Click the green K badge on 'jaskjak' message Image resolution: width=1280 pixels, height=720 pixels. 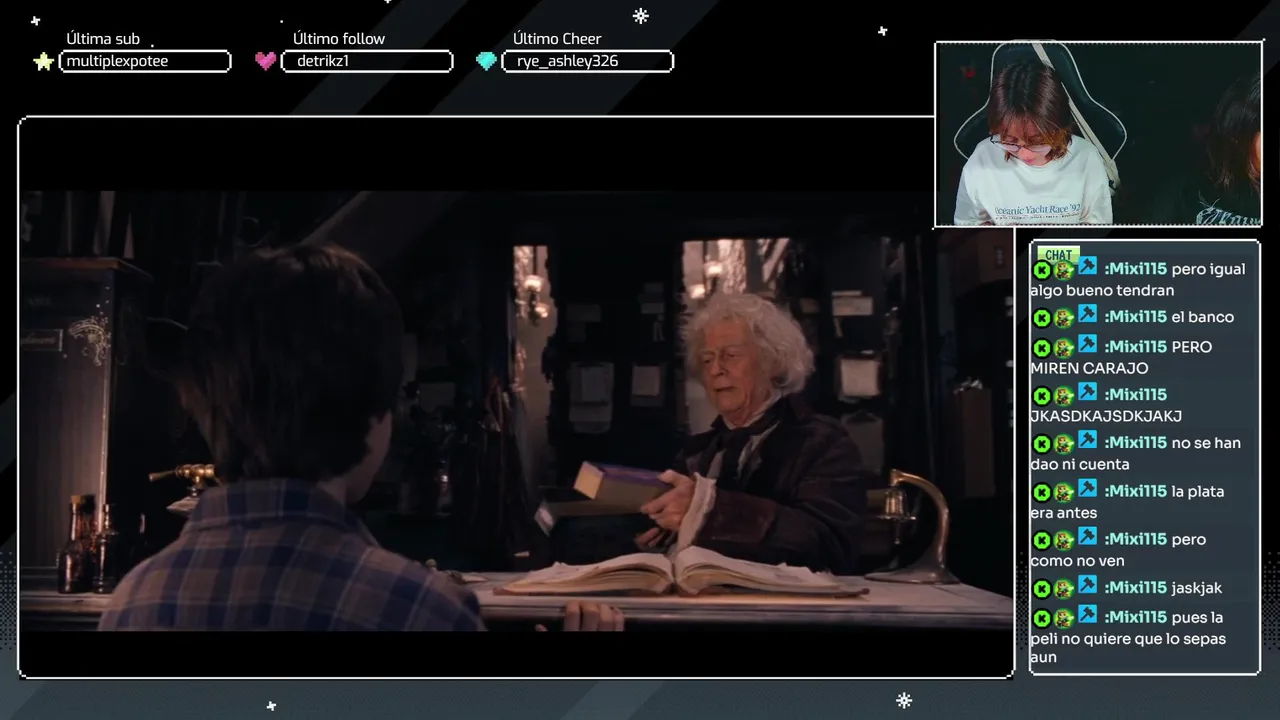pos(1041,589)
